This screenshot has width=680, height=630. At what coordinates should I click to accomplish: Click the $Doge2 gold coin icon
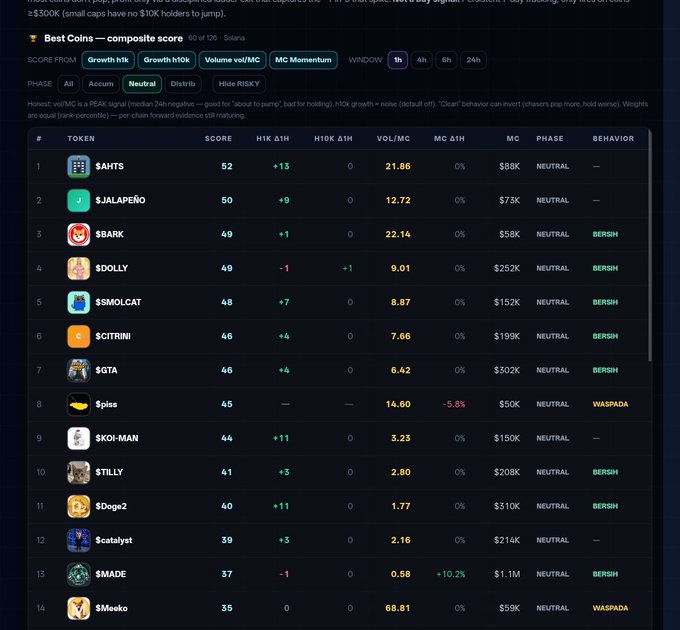point(78,506)
